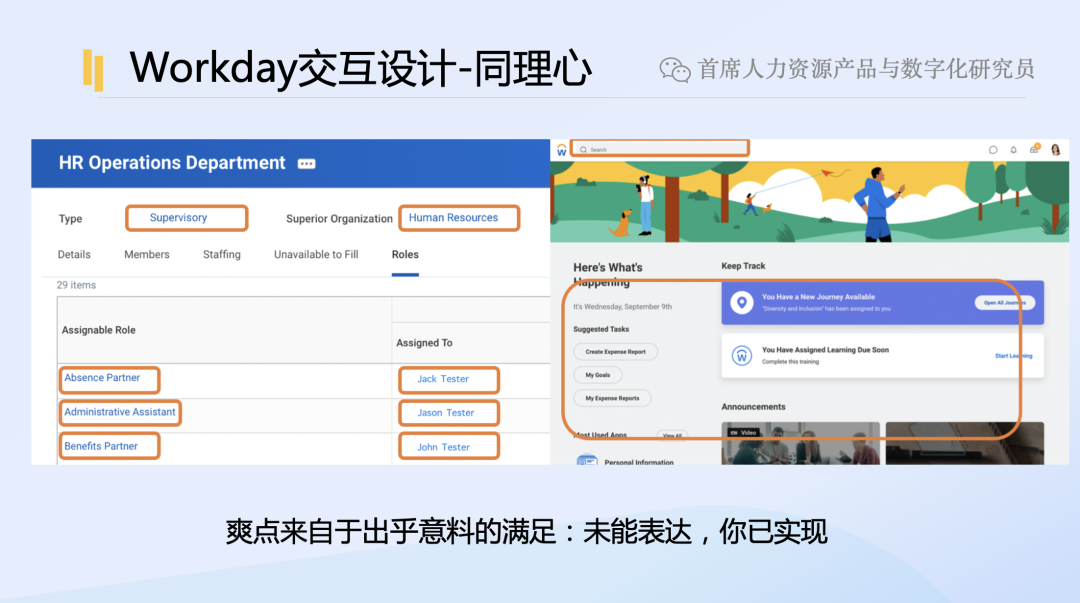This screenshot has height=603, width=1080.
Task: Click the My Expense Reports button
Action: (612, 398)
